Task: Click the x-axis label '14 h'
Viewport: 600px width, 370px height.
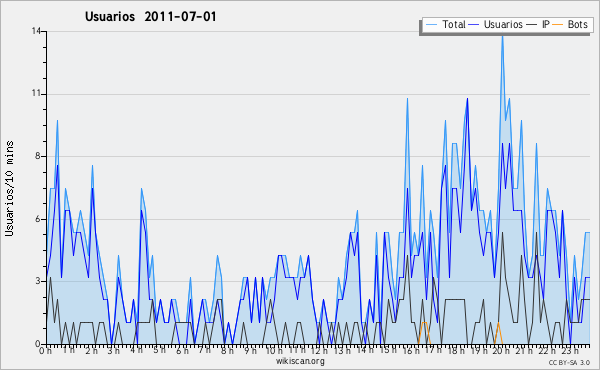Action: click(x=365, y=350)
